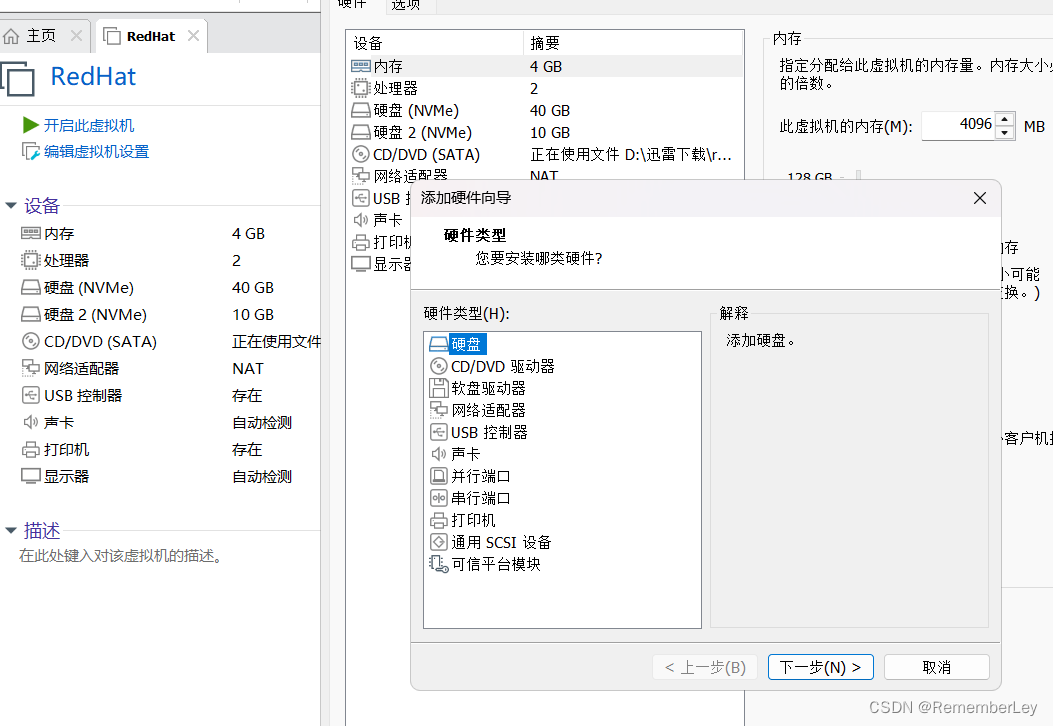Select 网络适配器 icon in hardware type list
The width and height of the screenshot is (1053, 726).
(x=439, y=410)
